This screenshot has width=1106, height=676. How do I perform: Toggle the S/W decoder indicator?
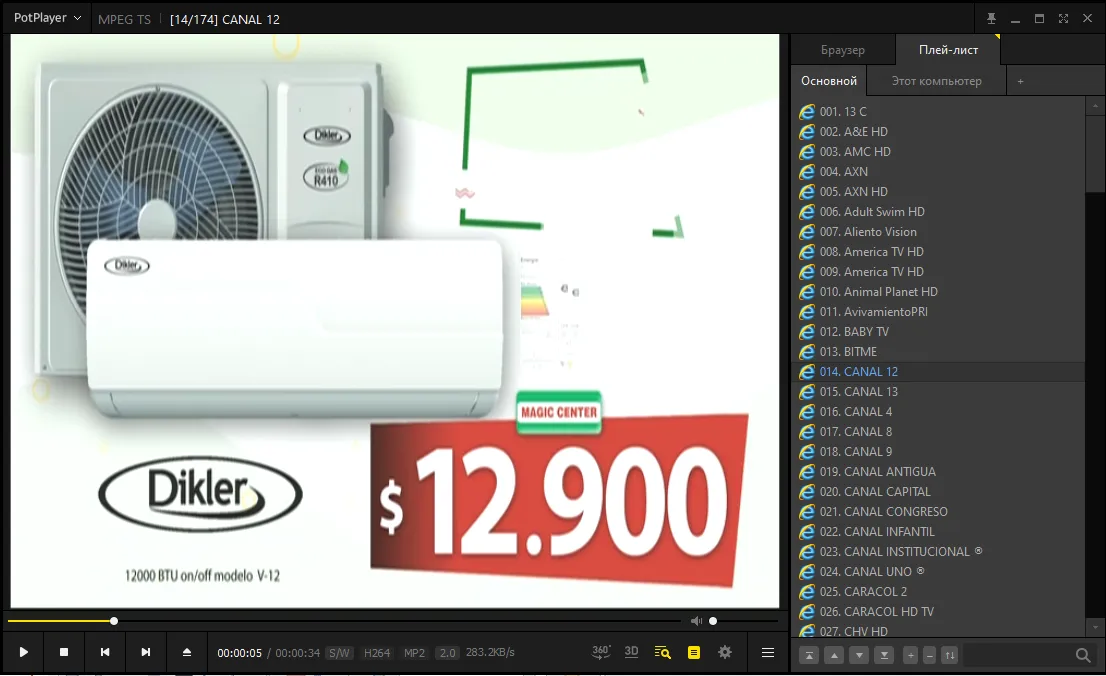339,653
